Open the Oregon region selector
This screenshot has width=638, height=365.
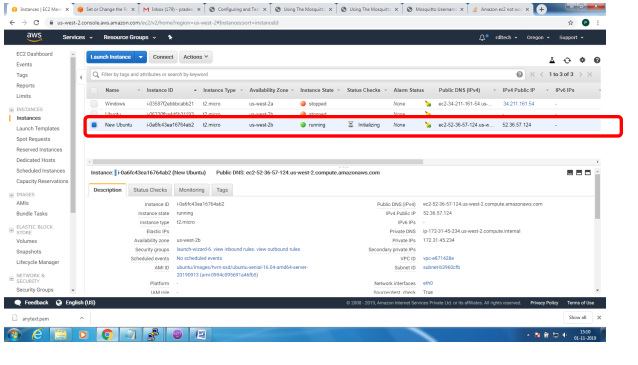[538, 37]
